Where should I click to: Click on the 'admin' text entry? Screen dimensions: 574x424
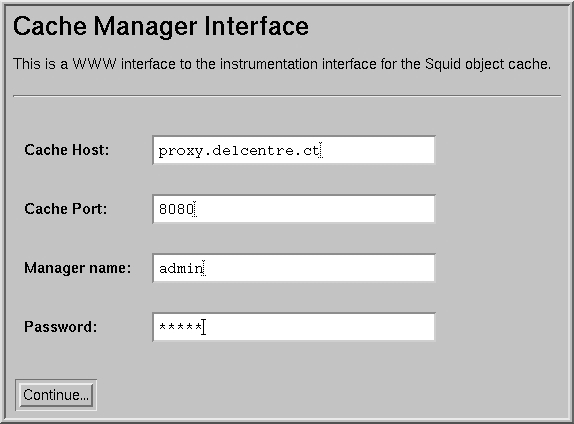[181, 268]
